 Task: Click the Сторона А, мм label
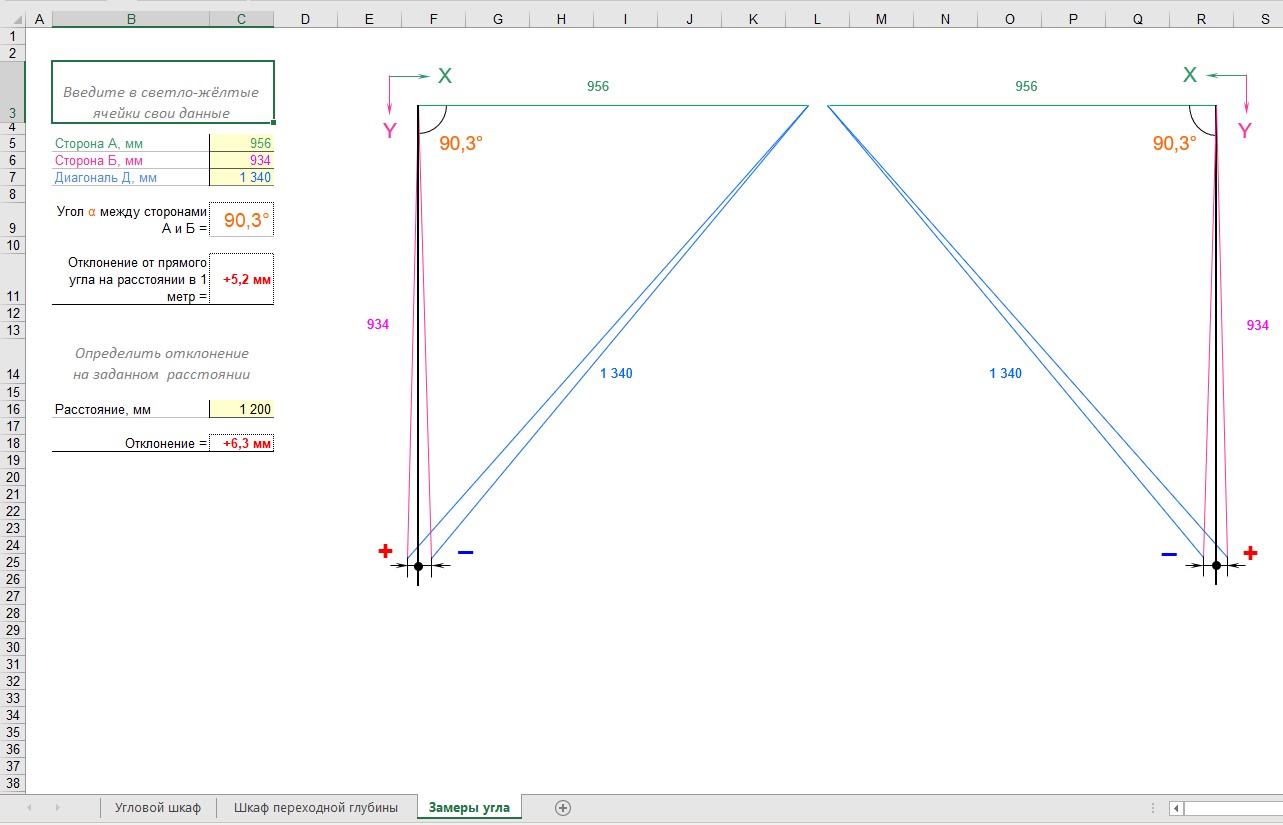point(99,144)
